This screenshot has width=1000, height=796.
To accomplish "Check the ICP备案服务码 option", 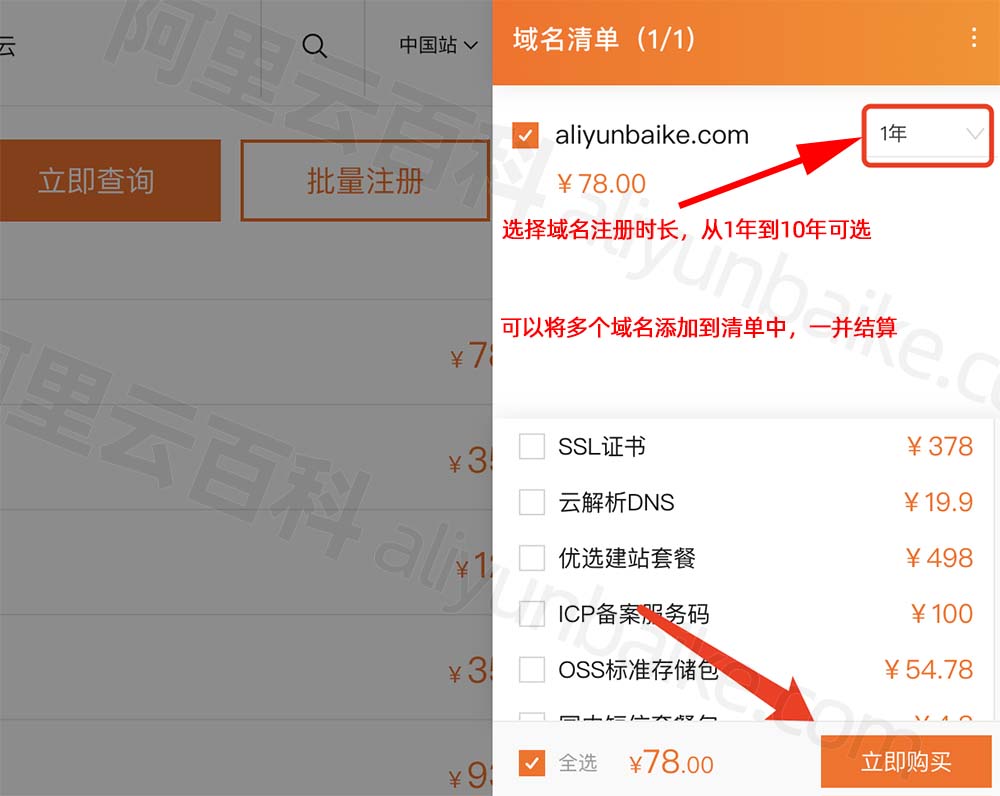I will coord(531,614).
